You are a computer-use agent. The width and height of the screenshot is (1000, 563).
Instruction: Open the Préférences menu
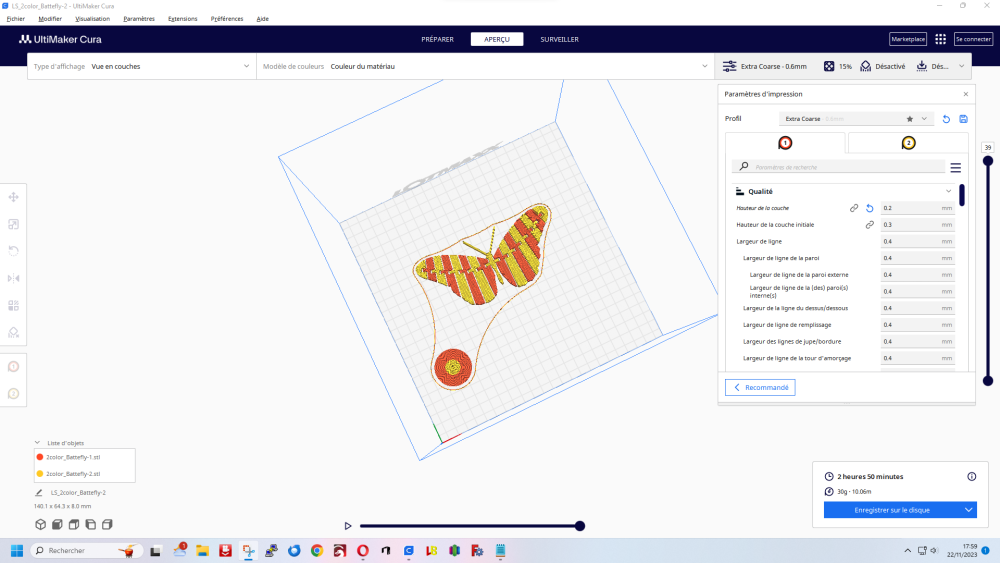click(227, 18)
